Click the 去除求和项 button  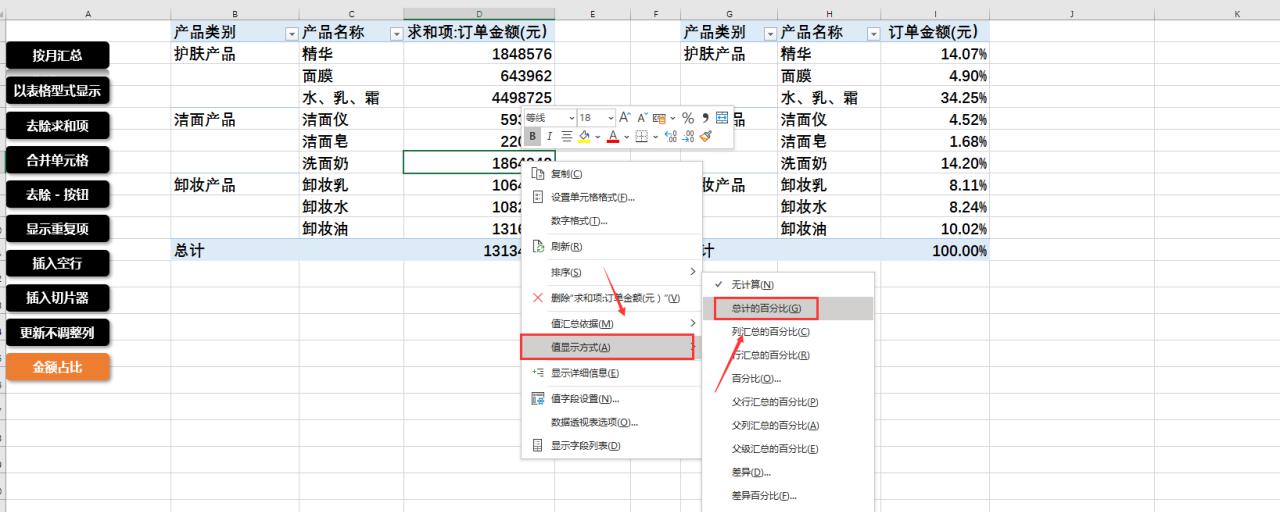click(58, 126)
